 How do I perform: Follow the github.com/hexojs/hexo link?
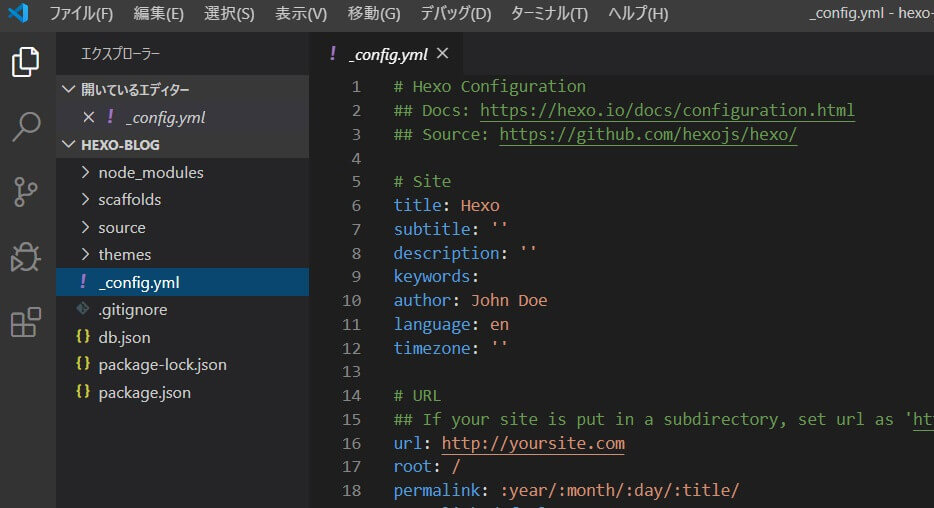[x=648, y=135]
